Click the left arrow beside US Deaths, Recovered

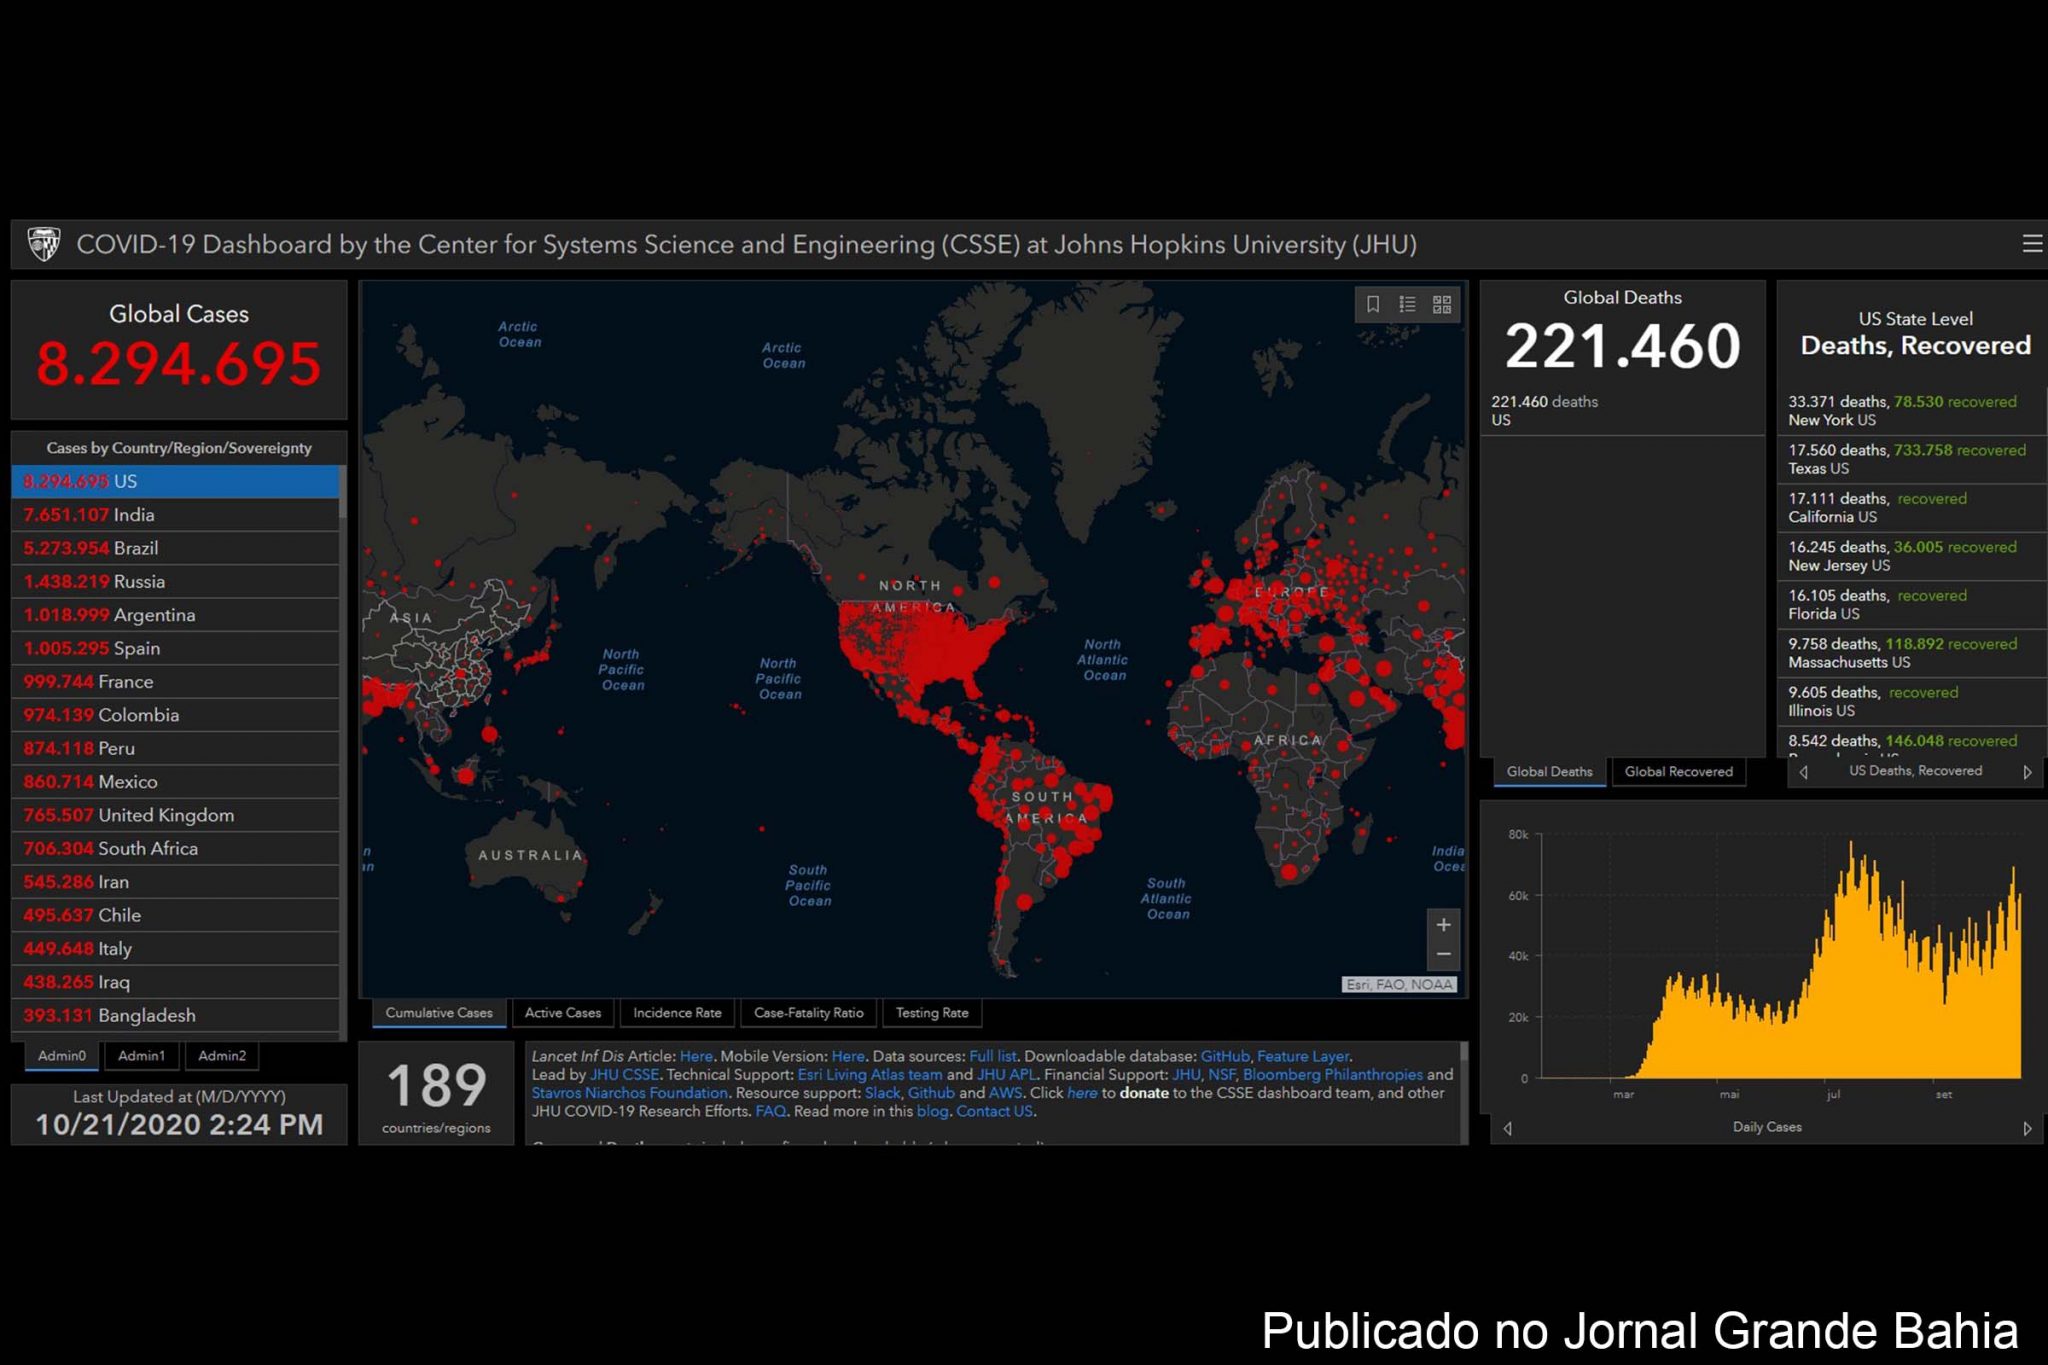click(x=1804, y=771)
